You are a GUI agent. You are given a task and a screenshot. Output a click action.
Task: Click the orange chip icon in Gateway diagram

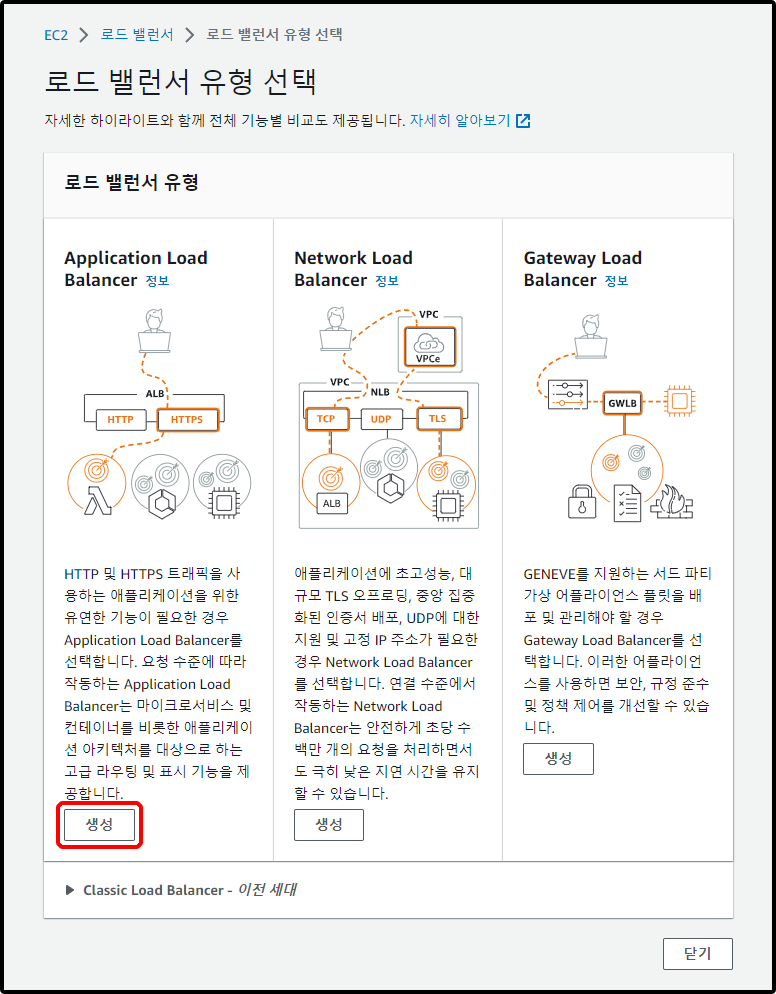[x=679, y=401]
